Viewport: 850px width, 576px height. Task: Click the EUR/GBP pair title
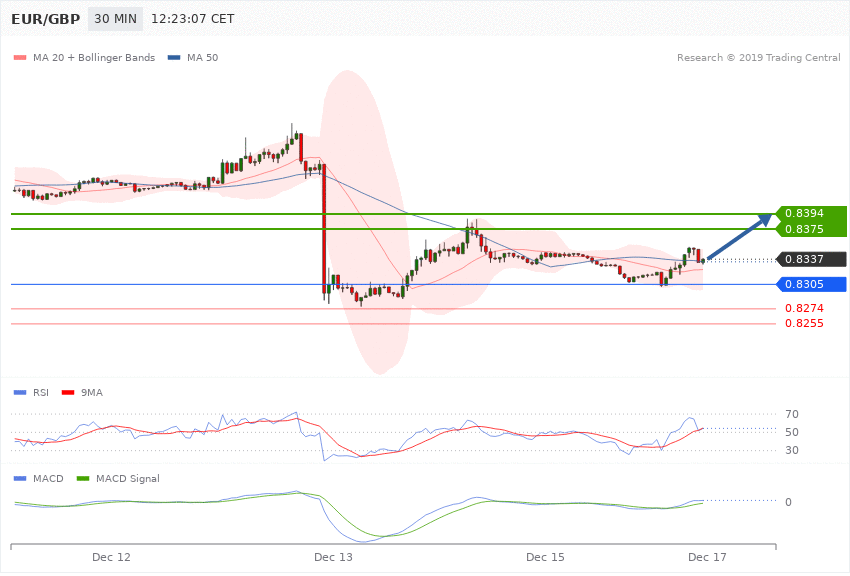pos(46,19)
